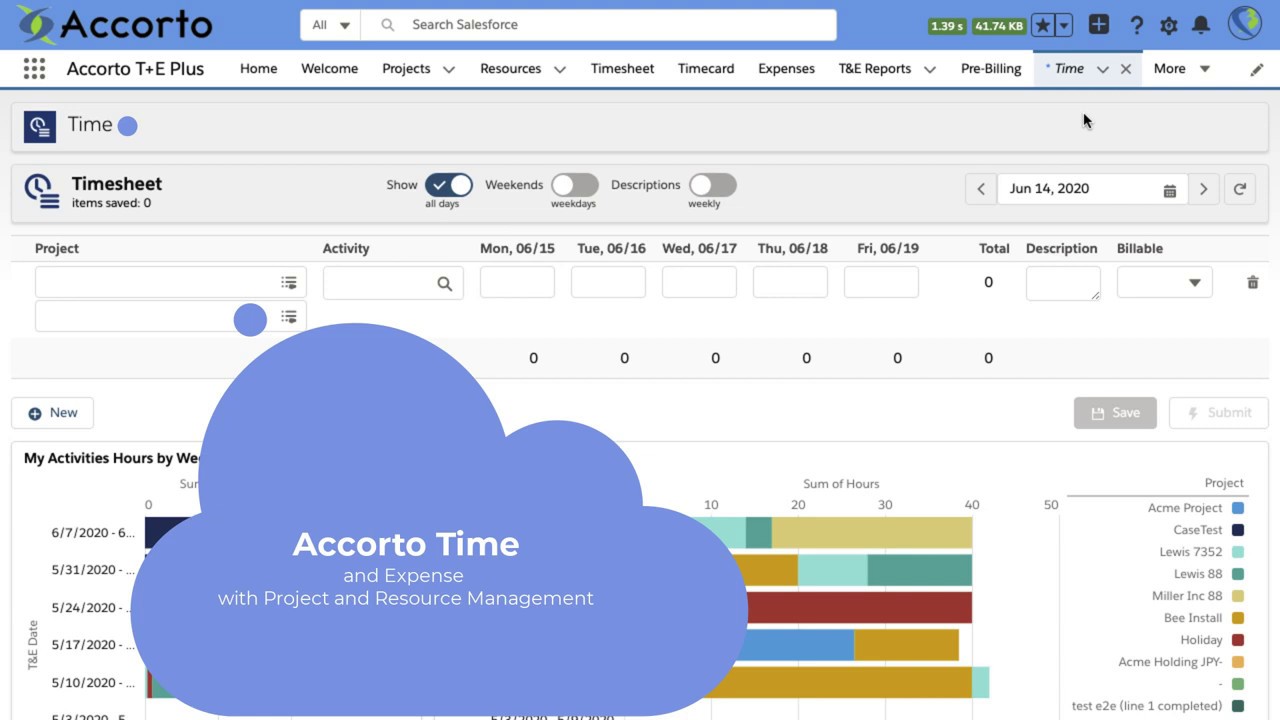1280x720 pixels.
Task: Click the CaseTest legend swatch
Action: coord(1238,530)
